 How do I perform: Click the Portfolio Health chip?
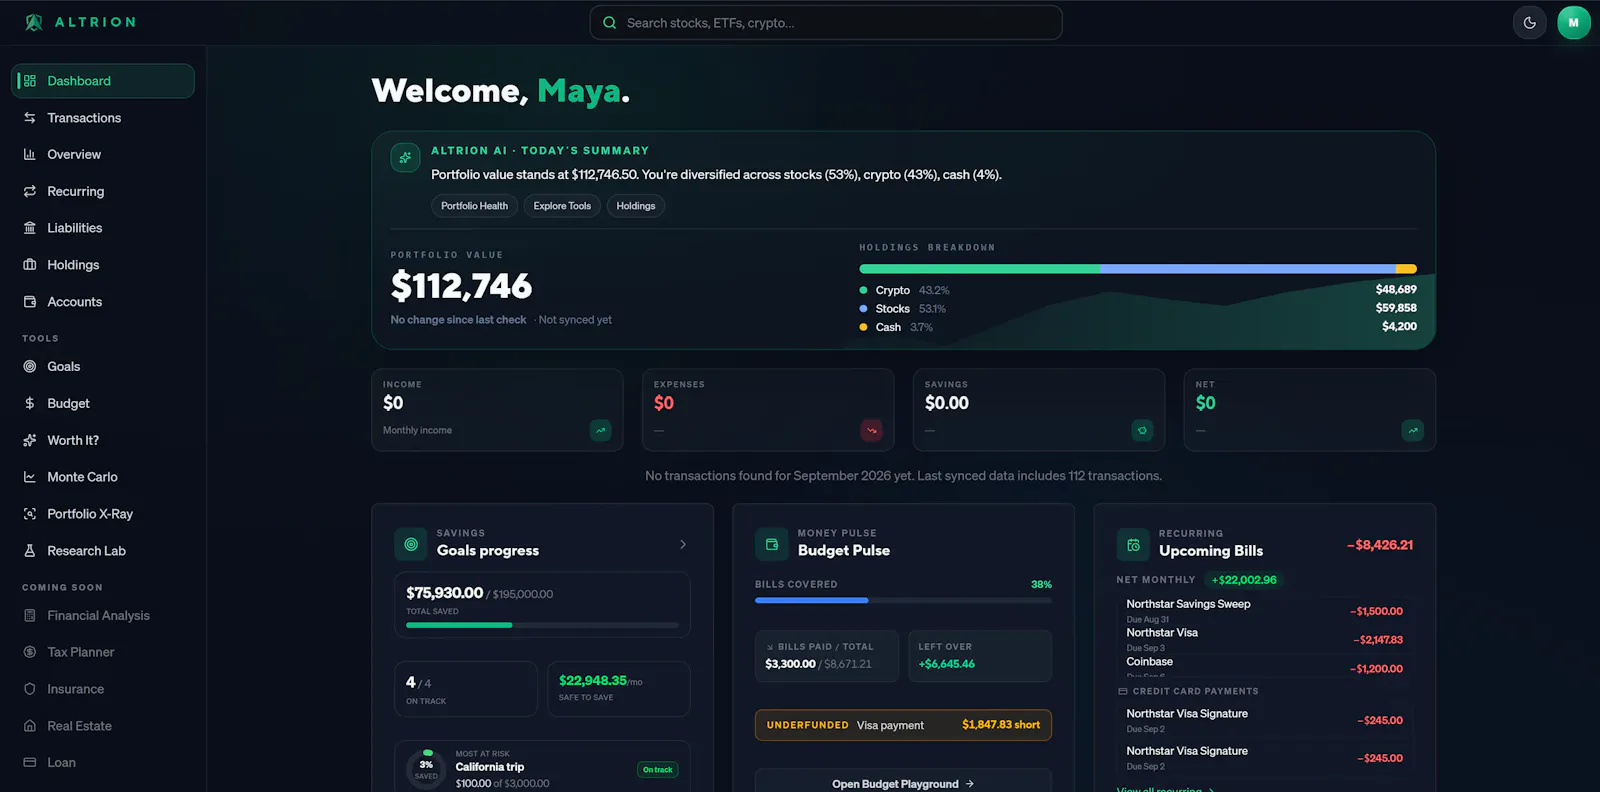click(474, 206)
